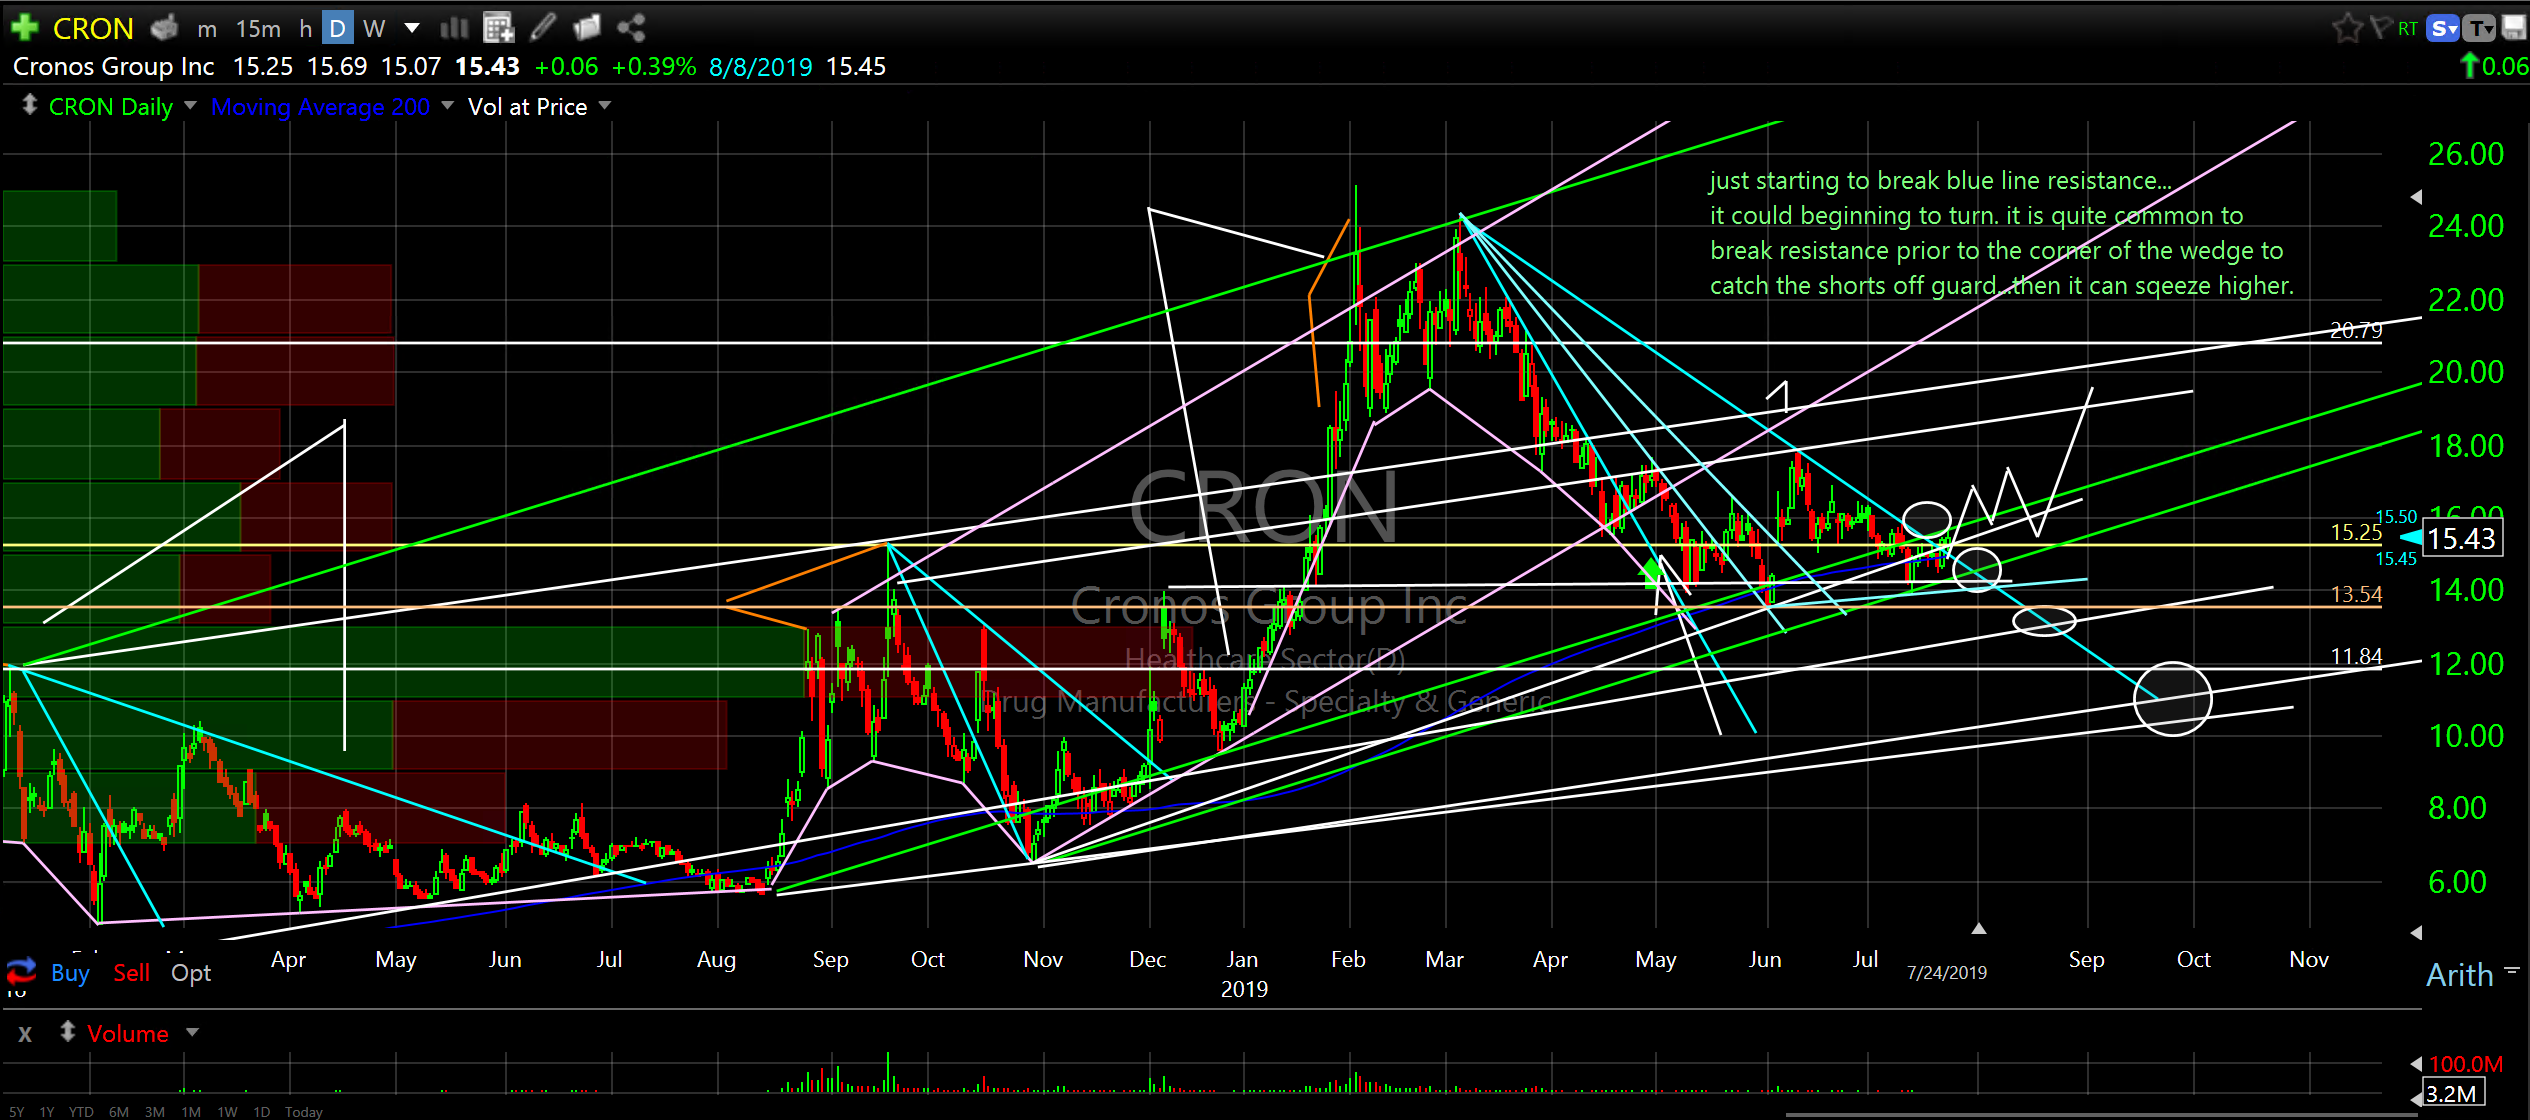
Task: Expand the CRON Daily dropdown arrow
Action: point(190,105)
